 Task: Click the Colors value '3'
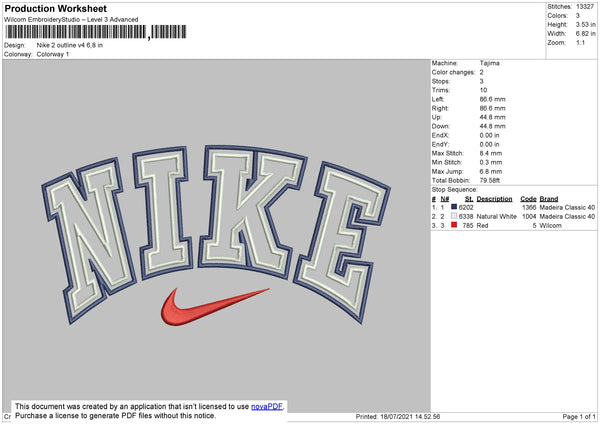pyautogui.click(x=578, y=16)
